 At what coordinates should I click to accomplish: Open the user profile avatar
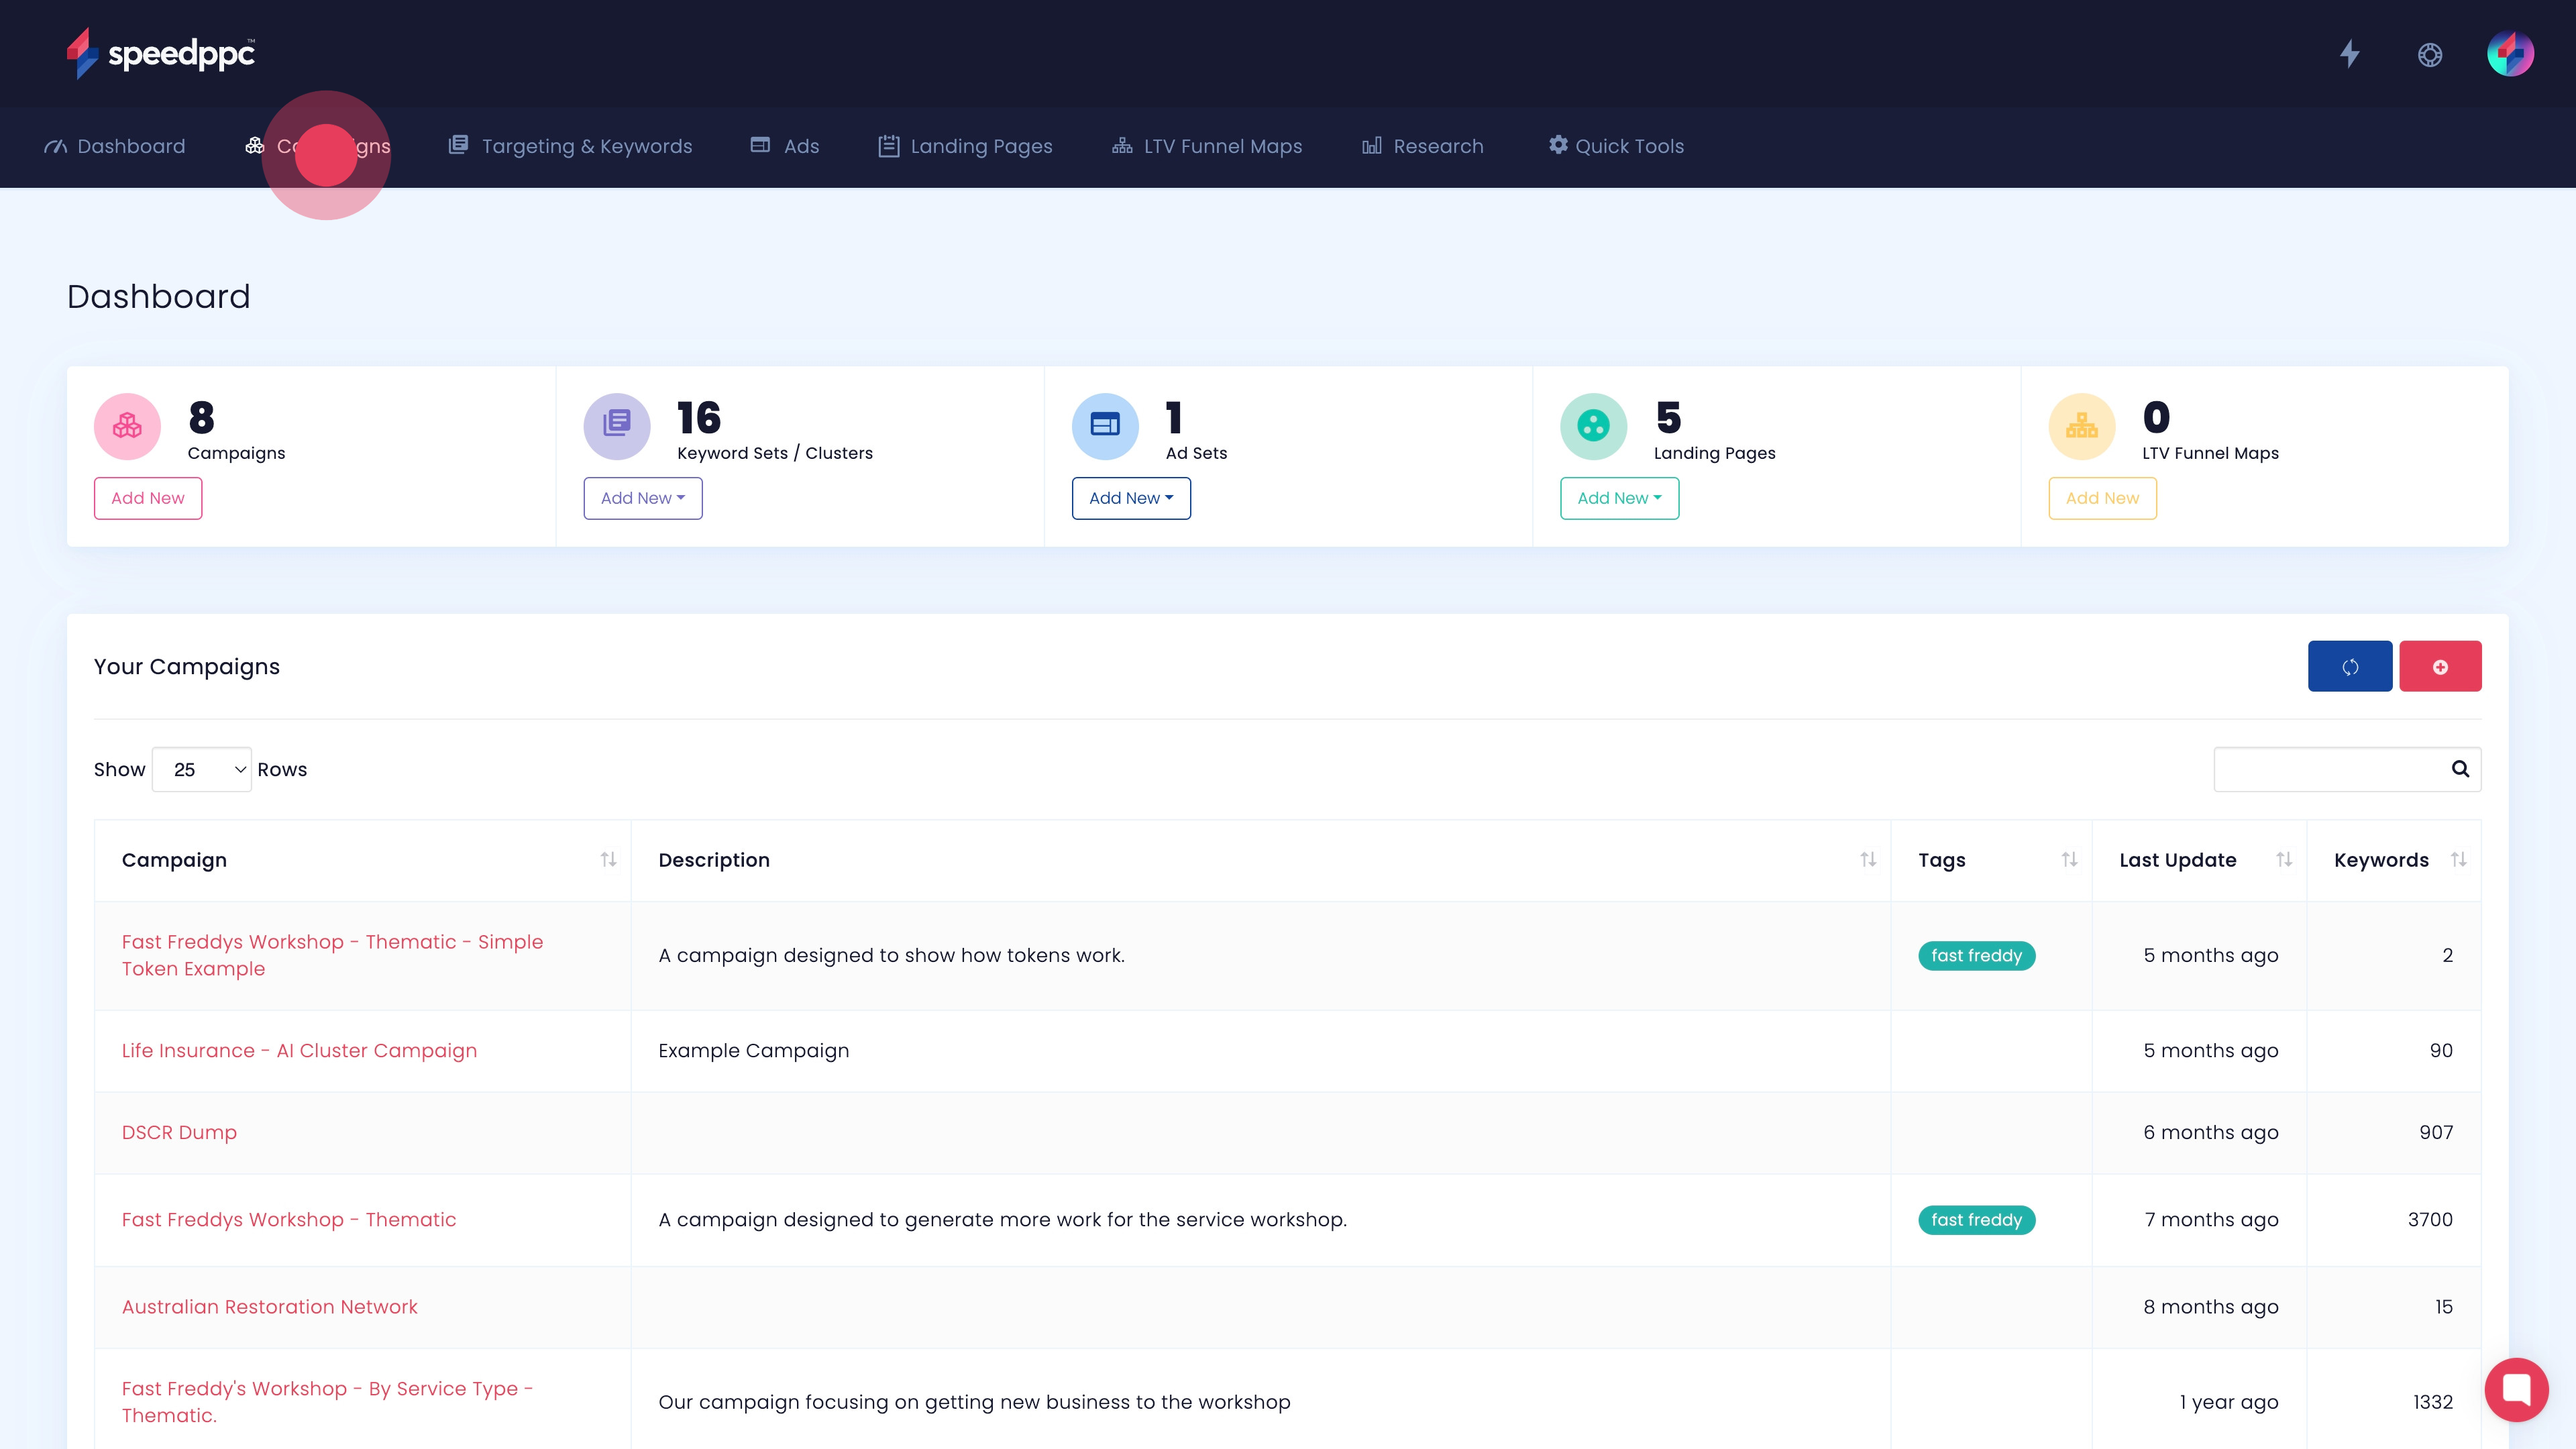pos(2510,54)
